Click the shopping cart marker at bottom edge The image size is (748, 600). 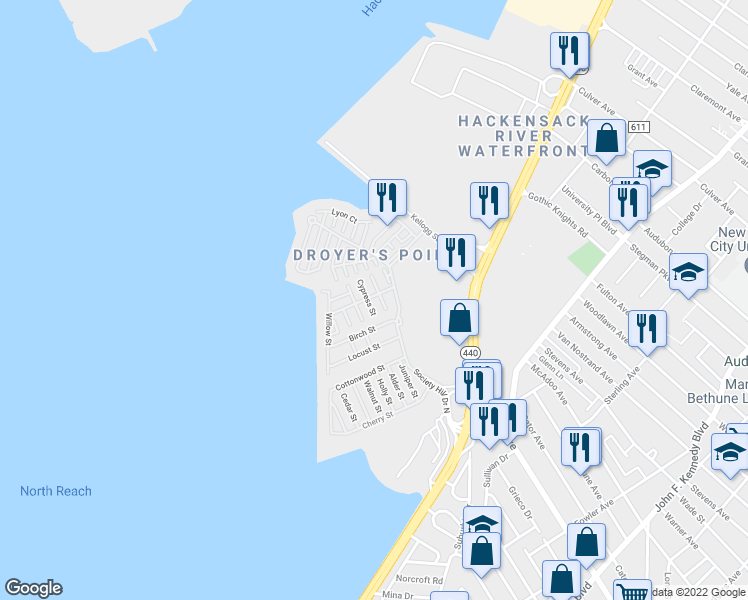click(630, 592)
